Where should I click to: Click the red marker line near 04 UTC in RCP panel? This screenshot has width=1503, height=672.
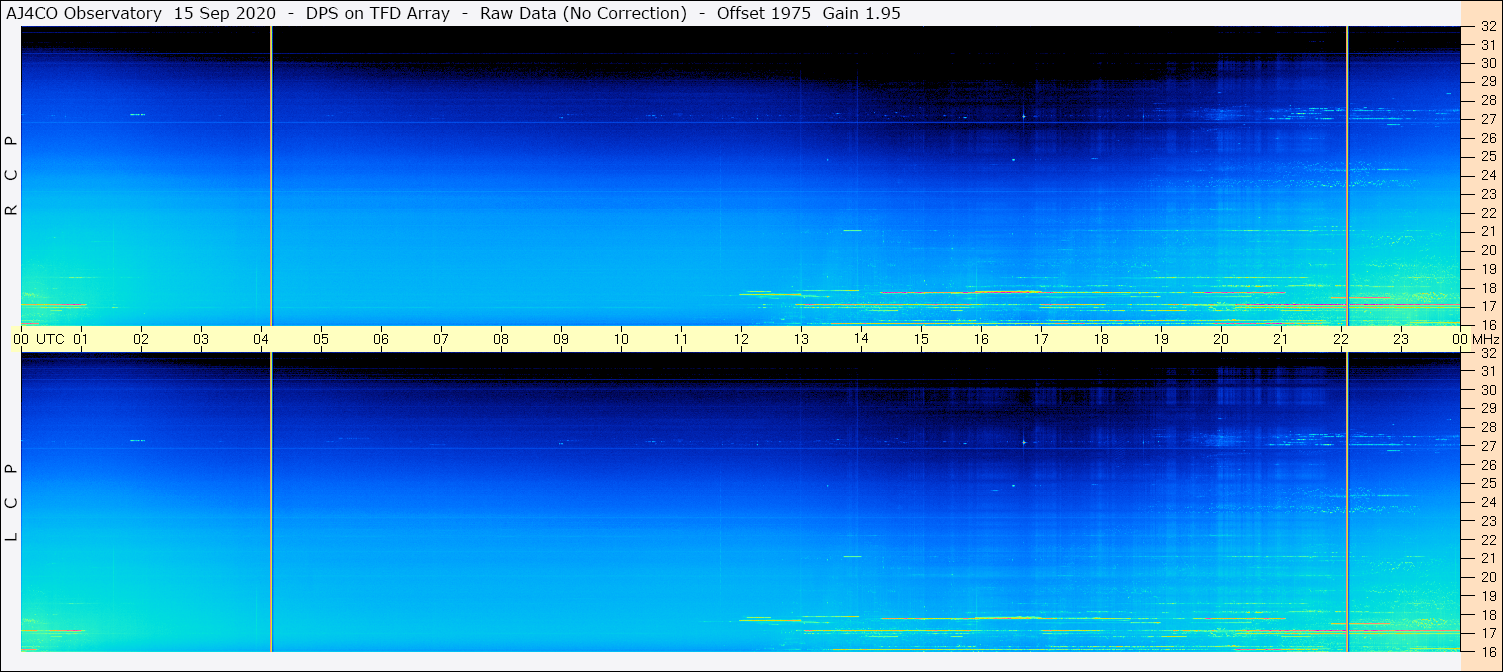[271, 176]
